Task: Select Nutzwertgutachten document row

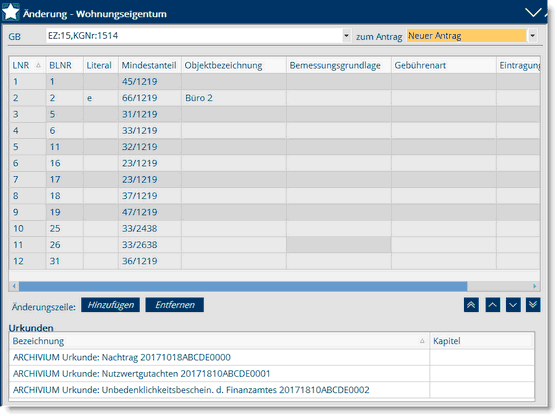Action: [272, 374]
